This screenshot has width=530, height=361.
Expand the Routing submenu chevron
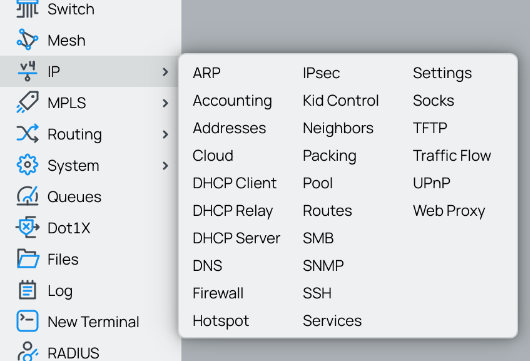[165, 135]
